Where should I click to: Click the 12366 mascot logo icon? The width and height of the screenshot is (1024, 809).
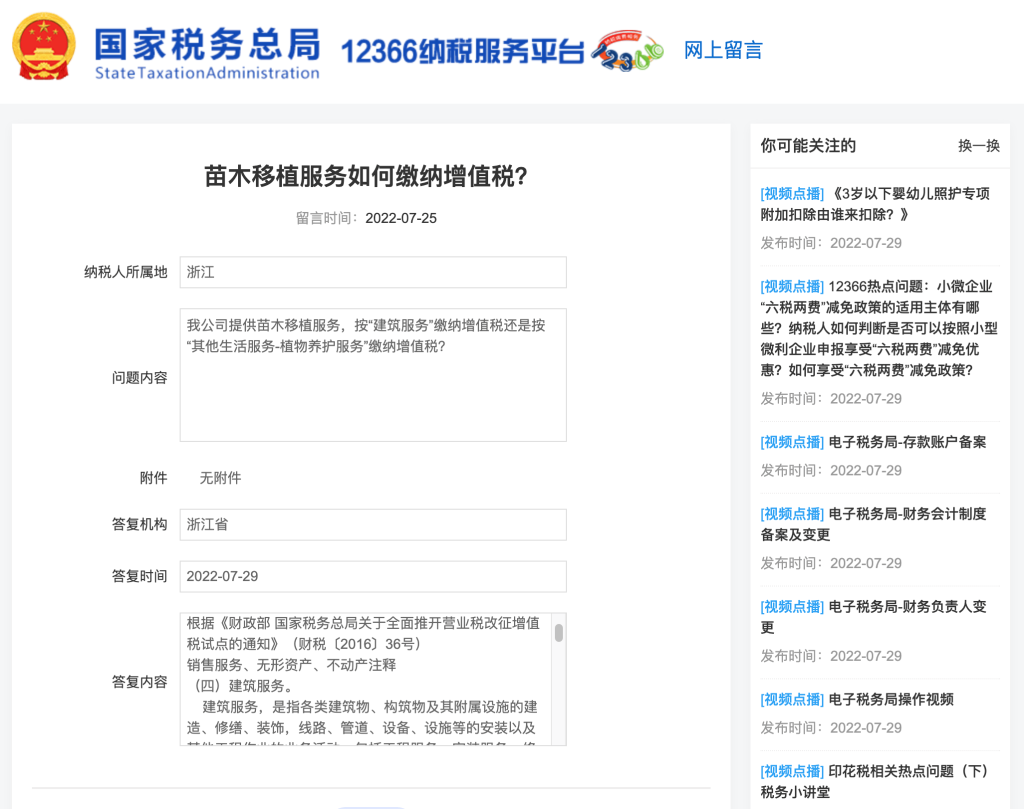[627, 51]
